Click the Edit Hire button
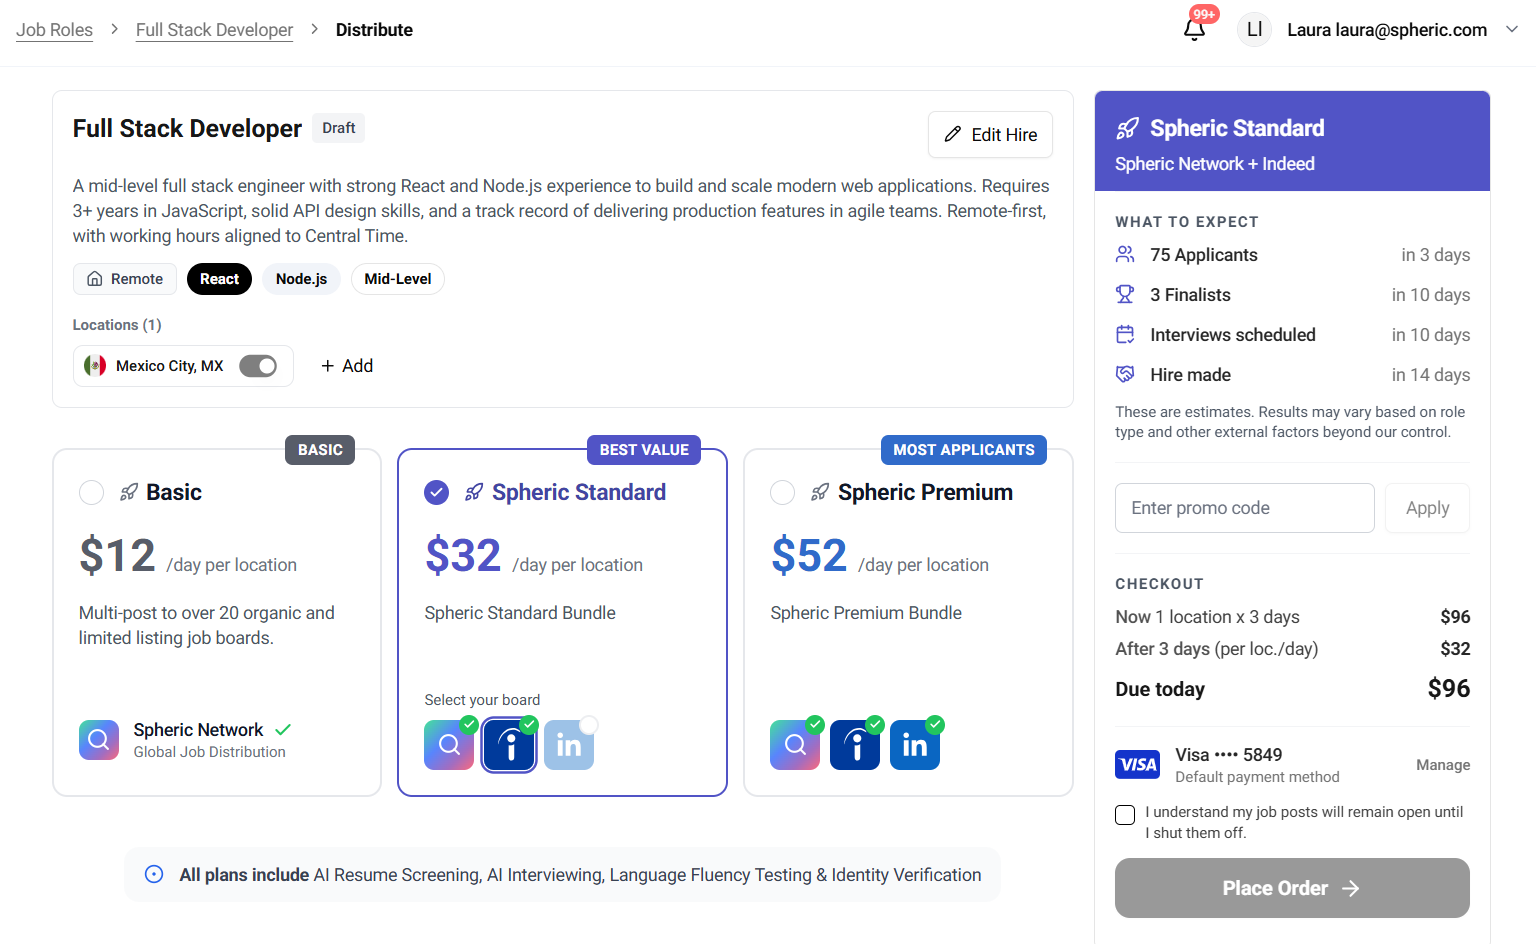This screenshot has height=944, width=1536. [990, 135]
